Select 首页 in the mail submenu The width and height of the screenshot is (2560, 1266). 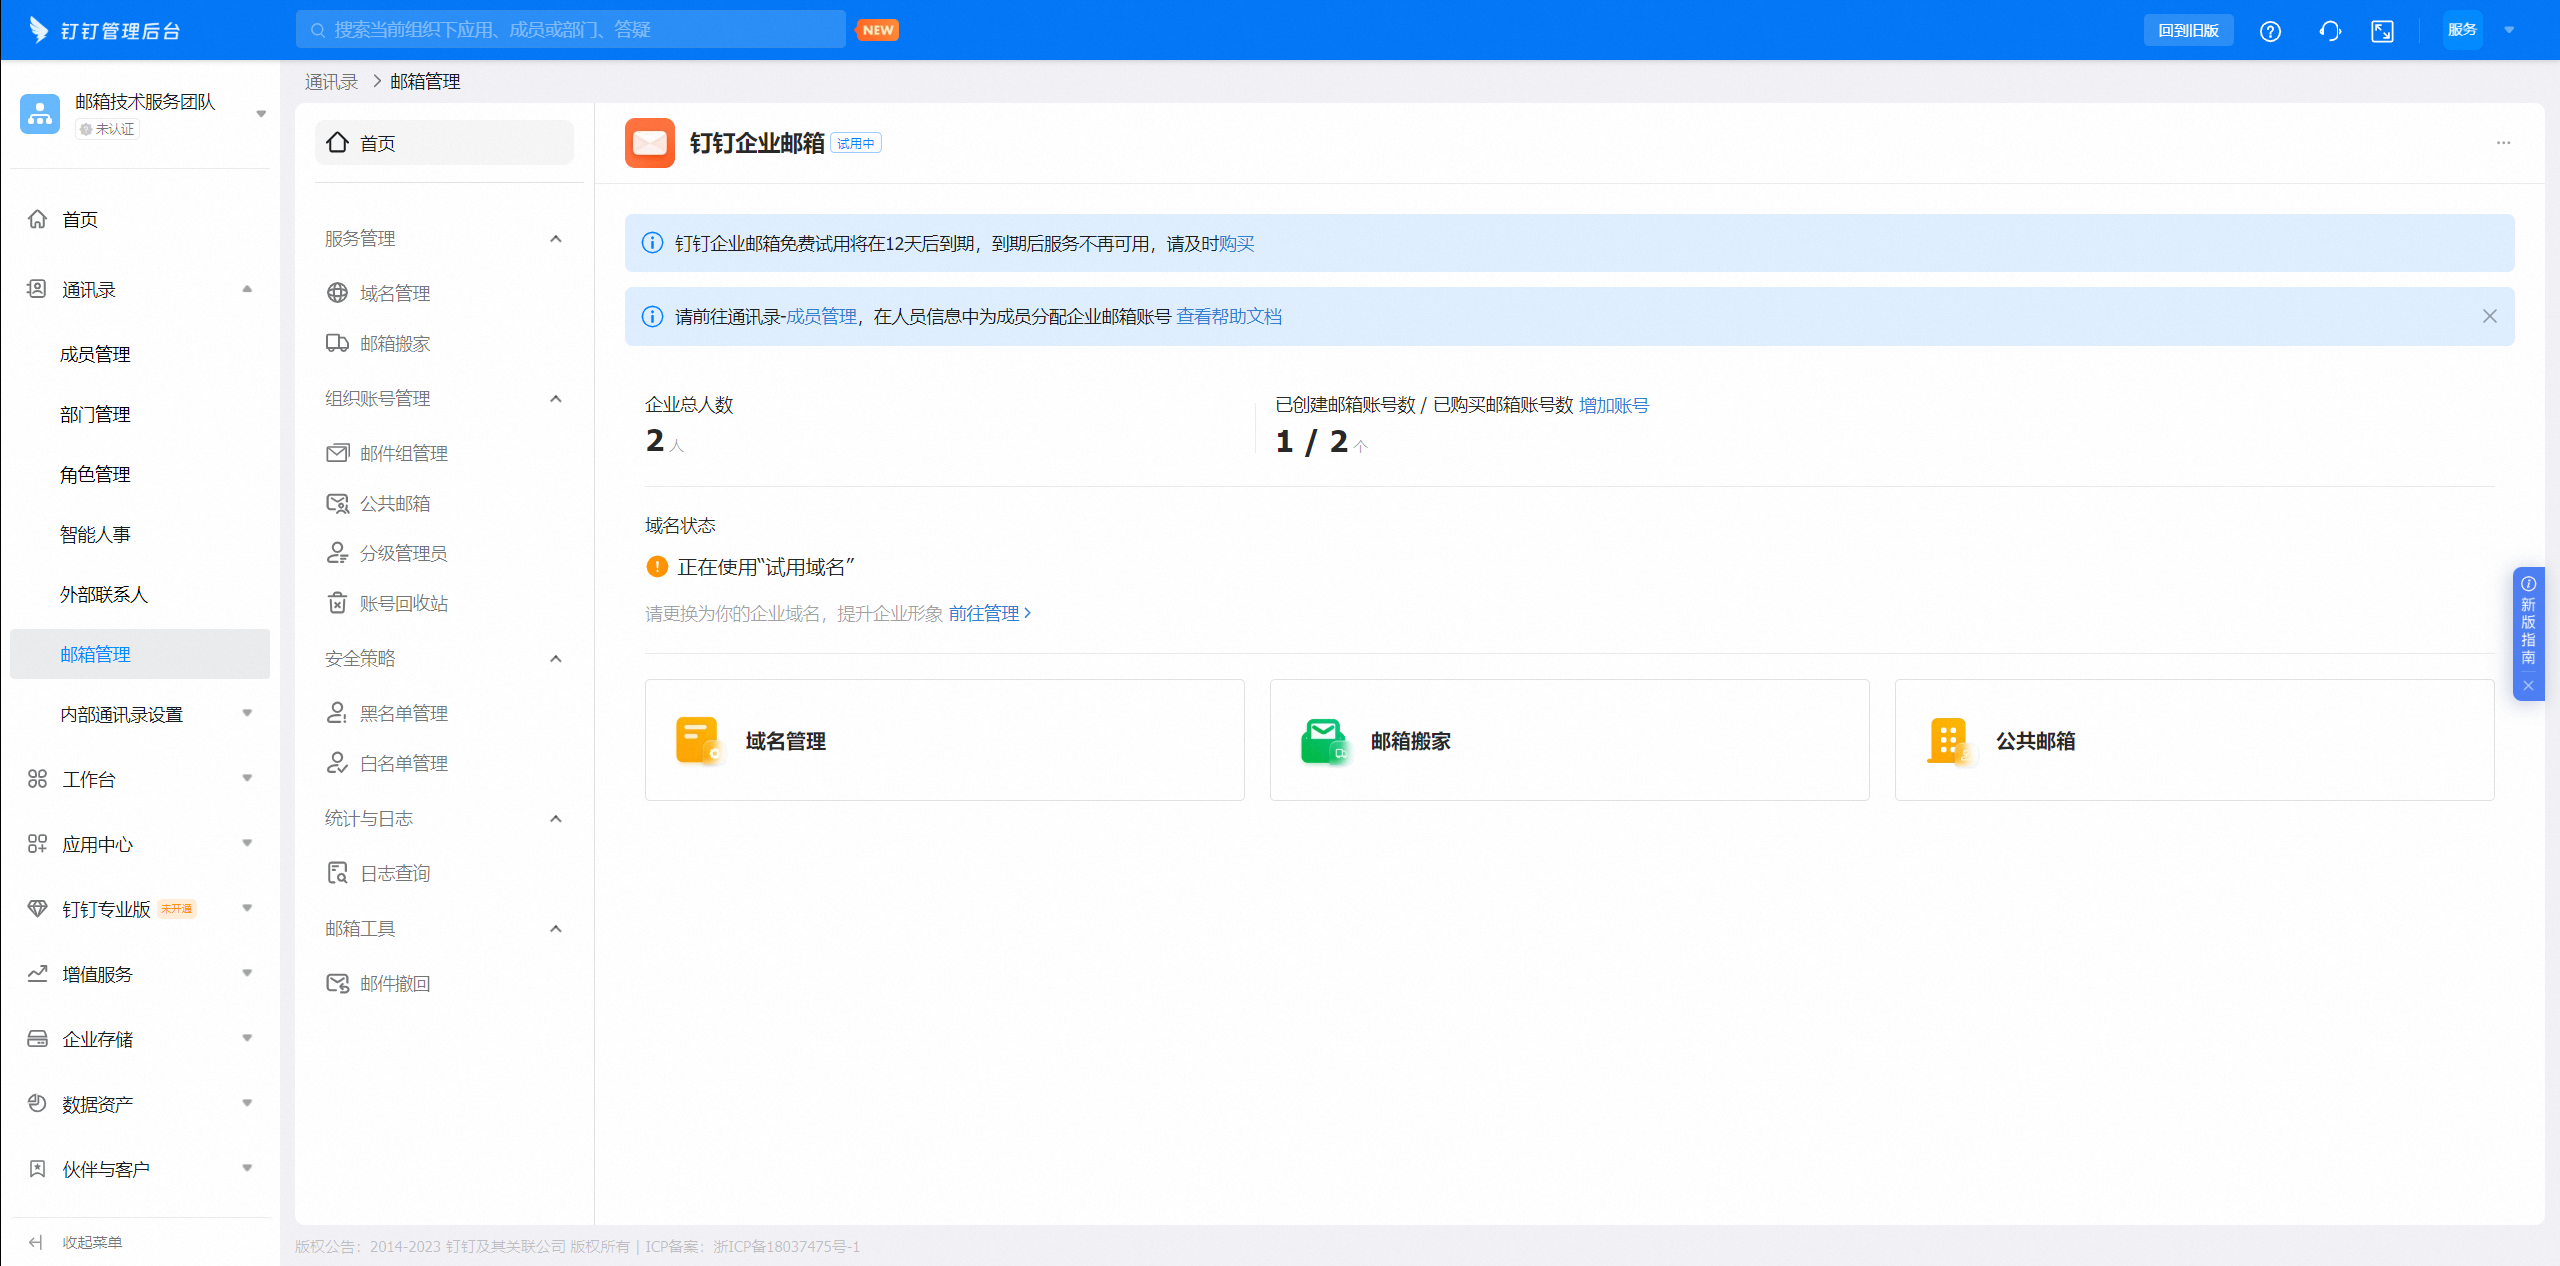[x=444, y=143]
